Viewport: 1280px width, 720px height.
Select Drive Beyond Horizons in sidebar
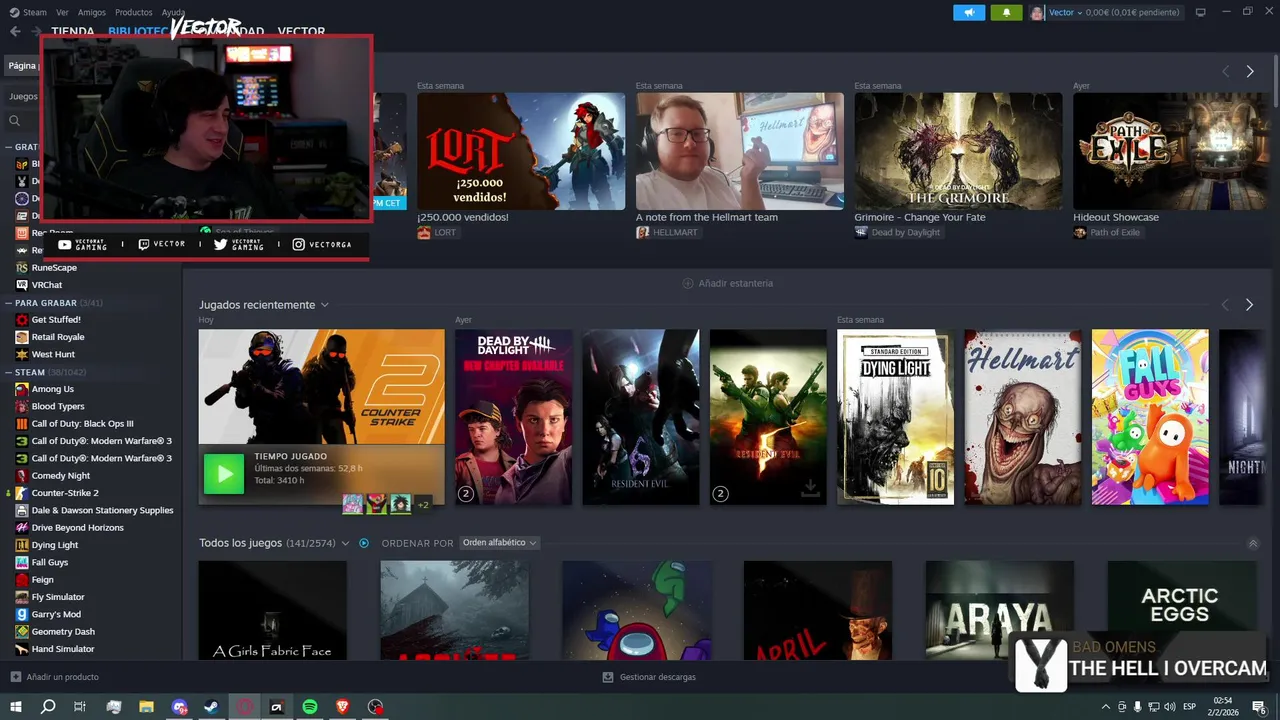(x=78, y=527)
